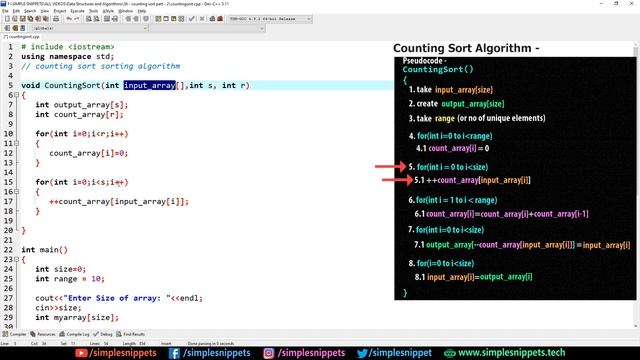This screenshot has width=640, height=360.
Task: Save the current file via toolbar icon
Action: pos(22,19)
